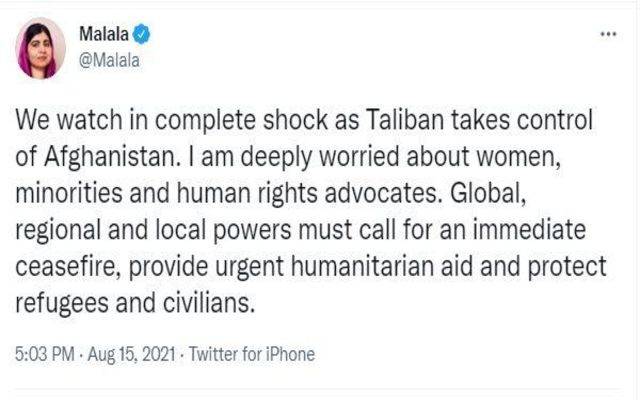This screenshot has width=640, height=400.
Task: Click the phrase 'refugees and civilians'
Action: click(x=135, y=303)
